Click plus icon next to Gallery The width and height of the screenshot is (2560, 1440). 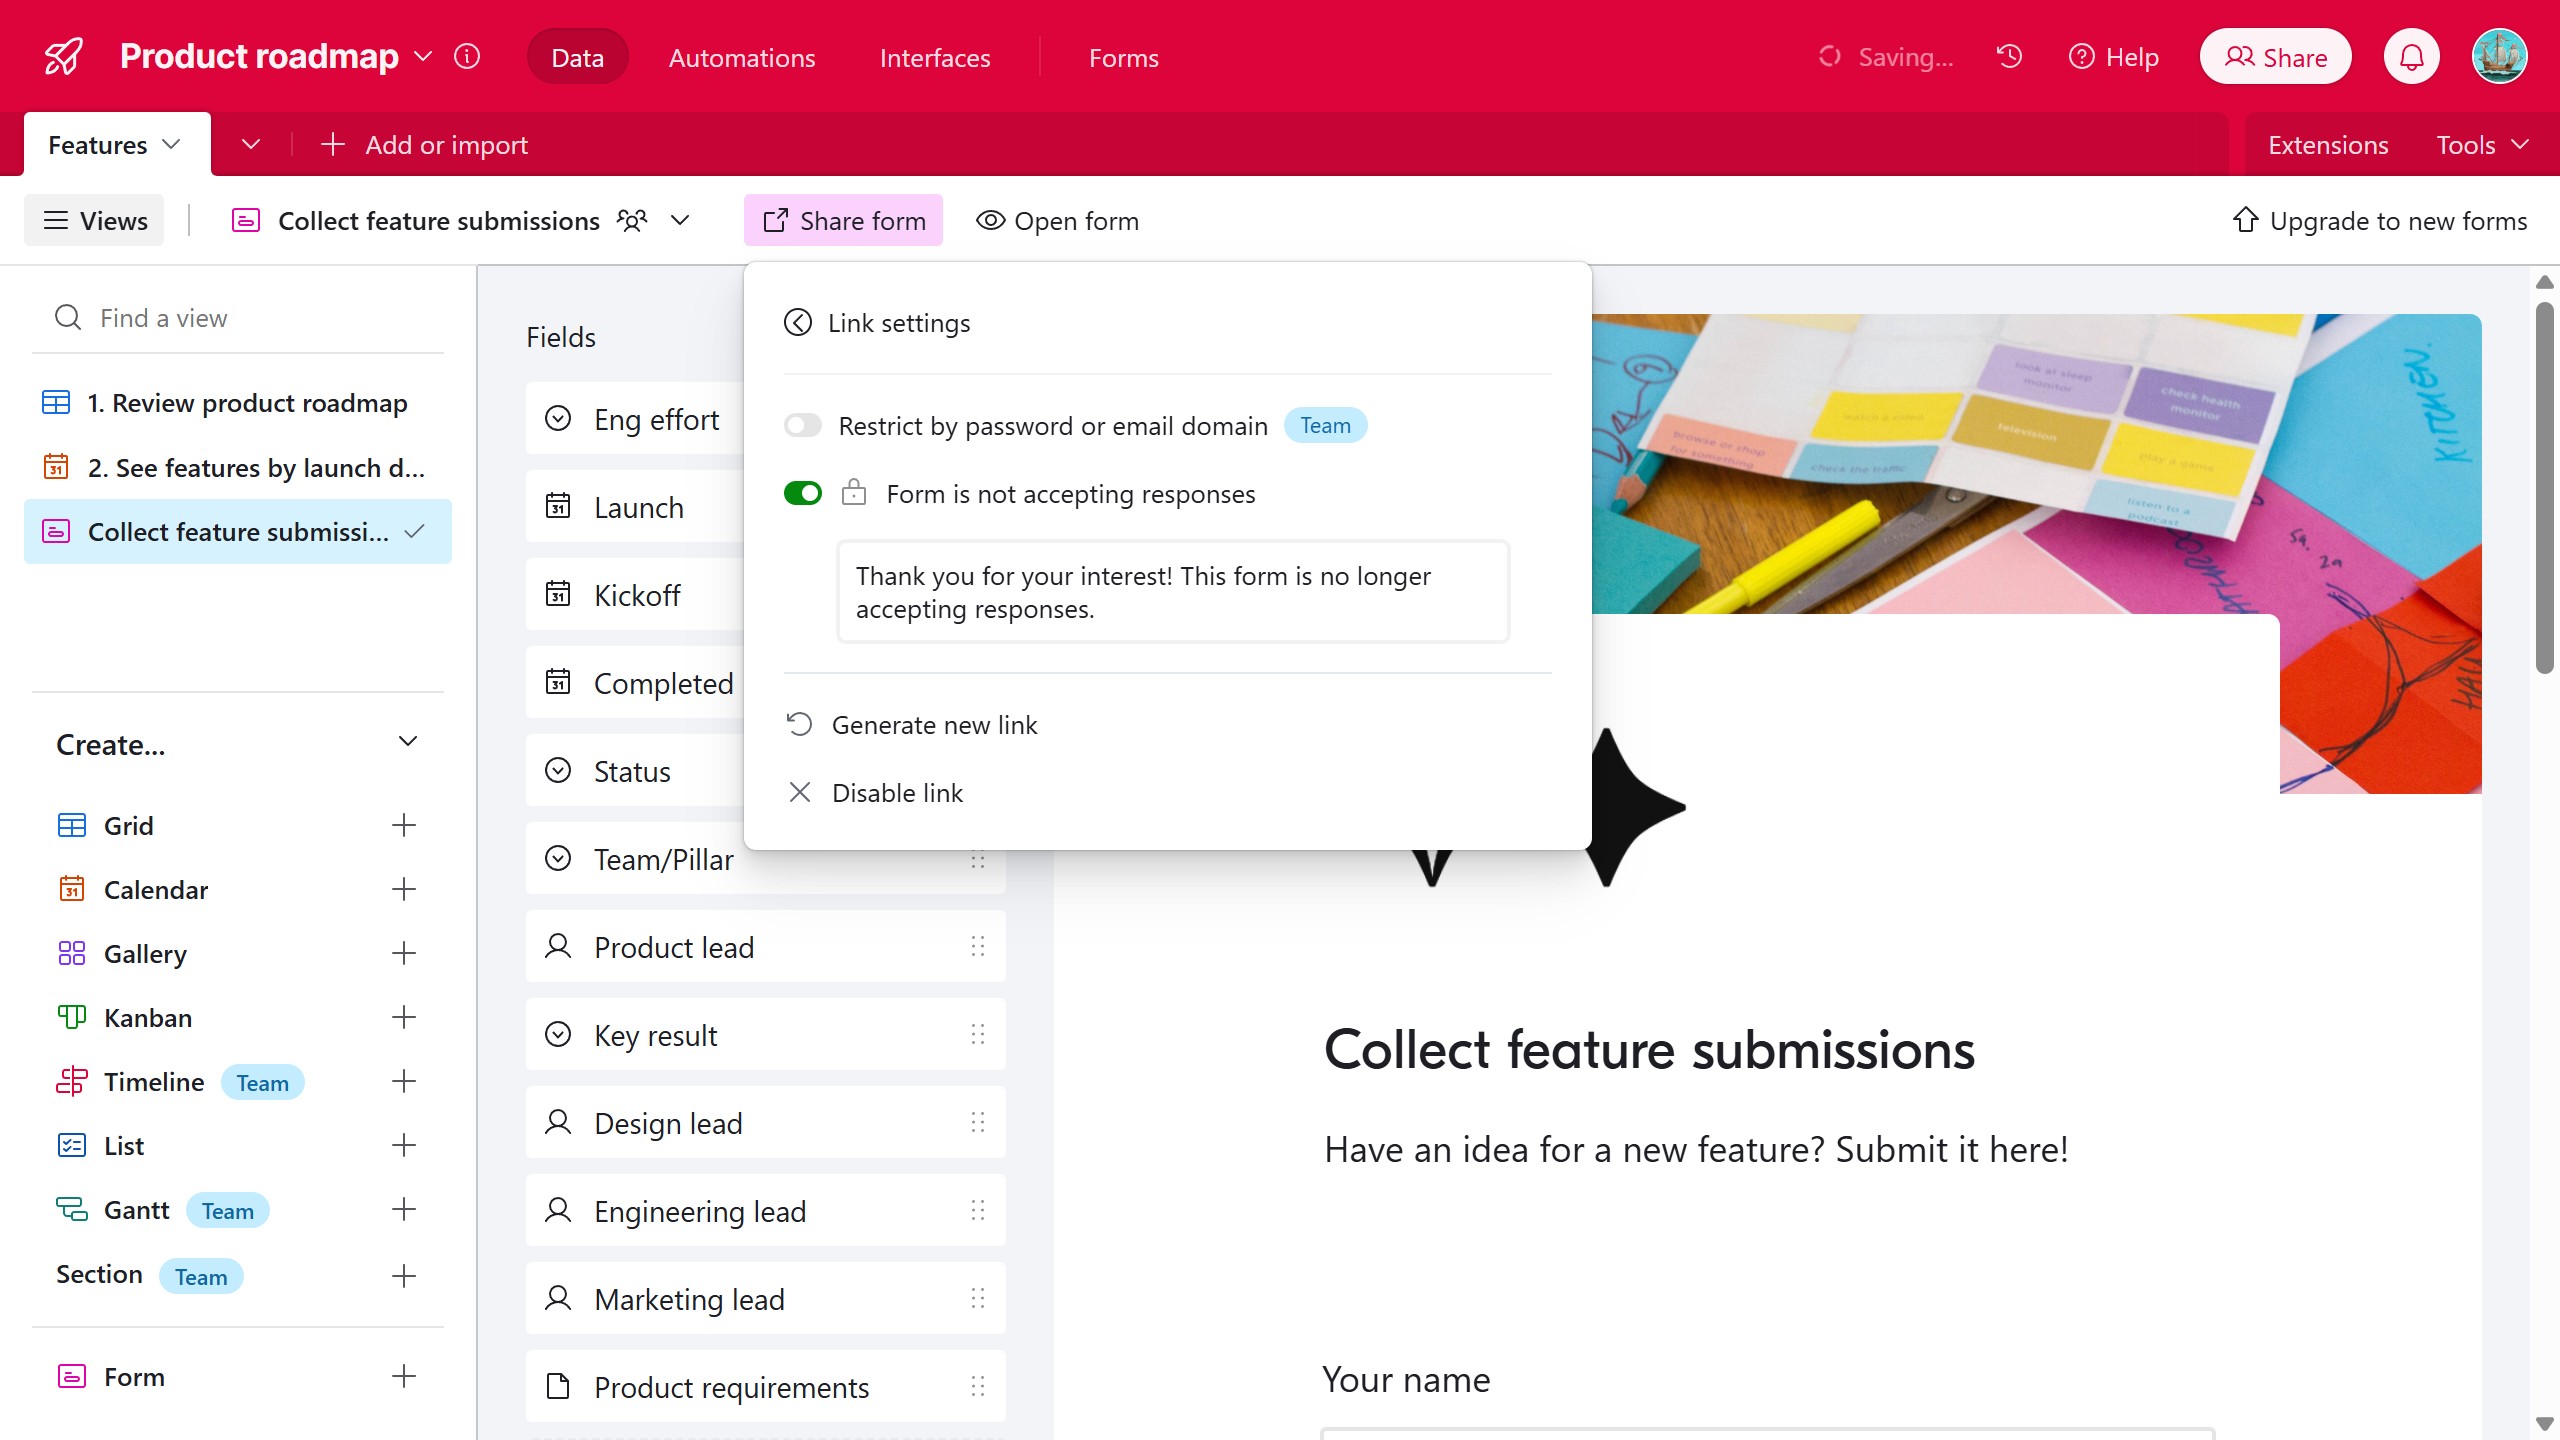[404, 953]
